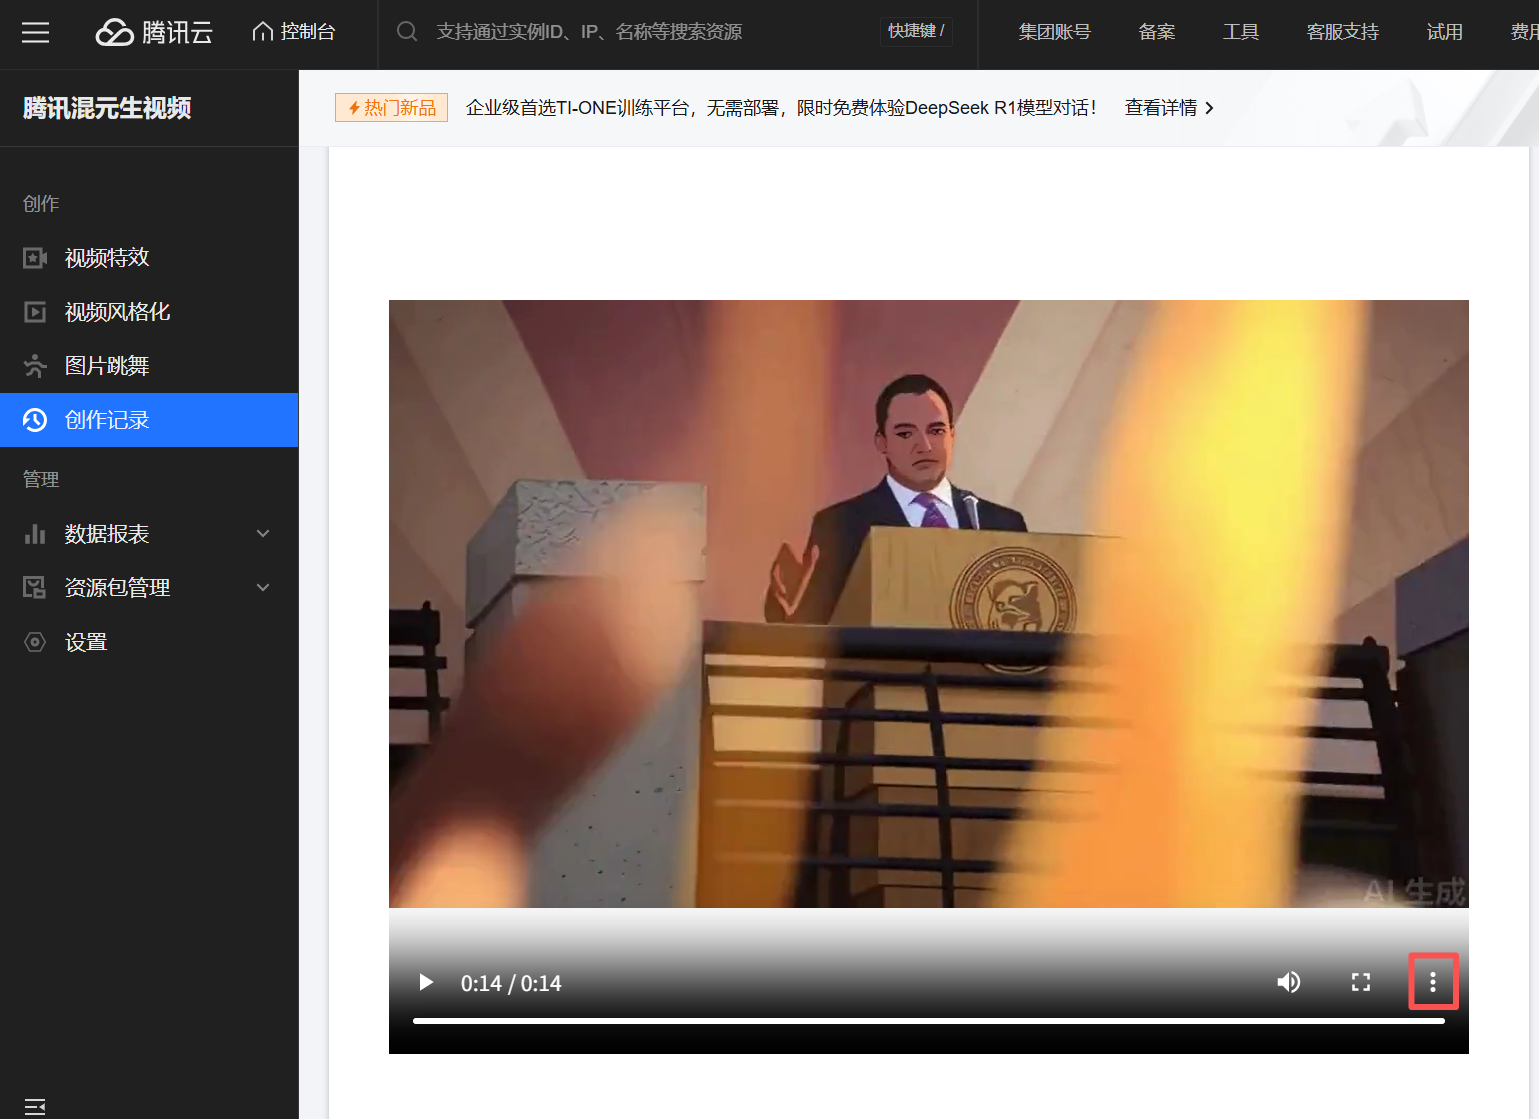Click the 视频特效 sidebar icon
This screenshot has width=1539, height=1119.
pos(35,258)
